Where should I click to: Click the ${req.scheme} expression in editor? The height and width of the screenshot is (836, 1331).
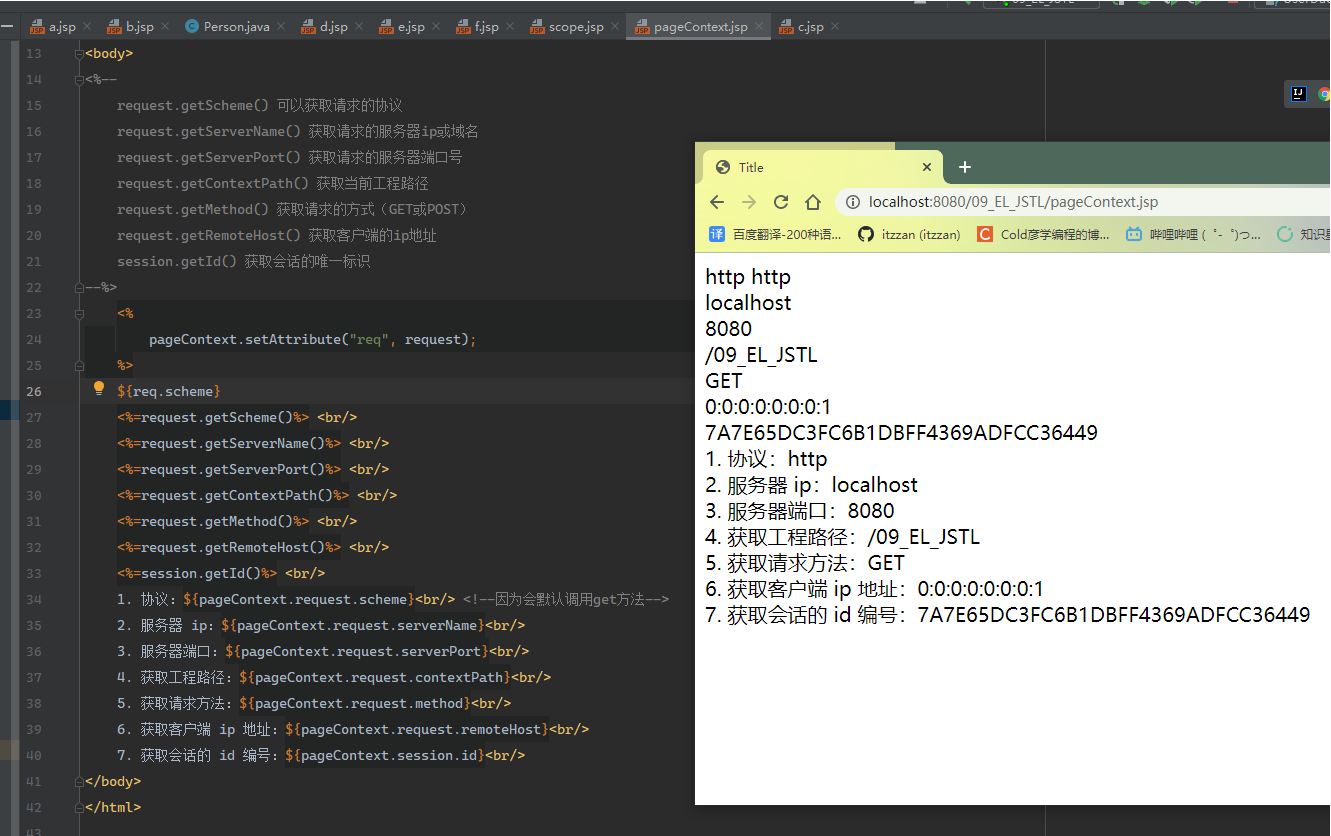point(168,392)
